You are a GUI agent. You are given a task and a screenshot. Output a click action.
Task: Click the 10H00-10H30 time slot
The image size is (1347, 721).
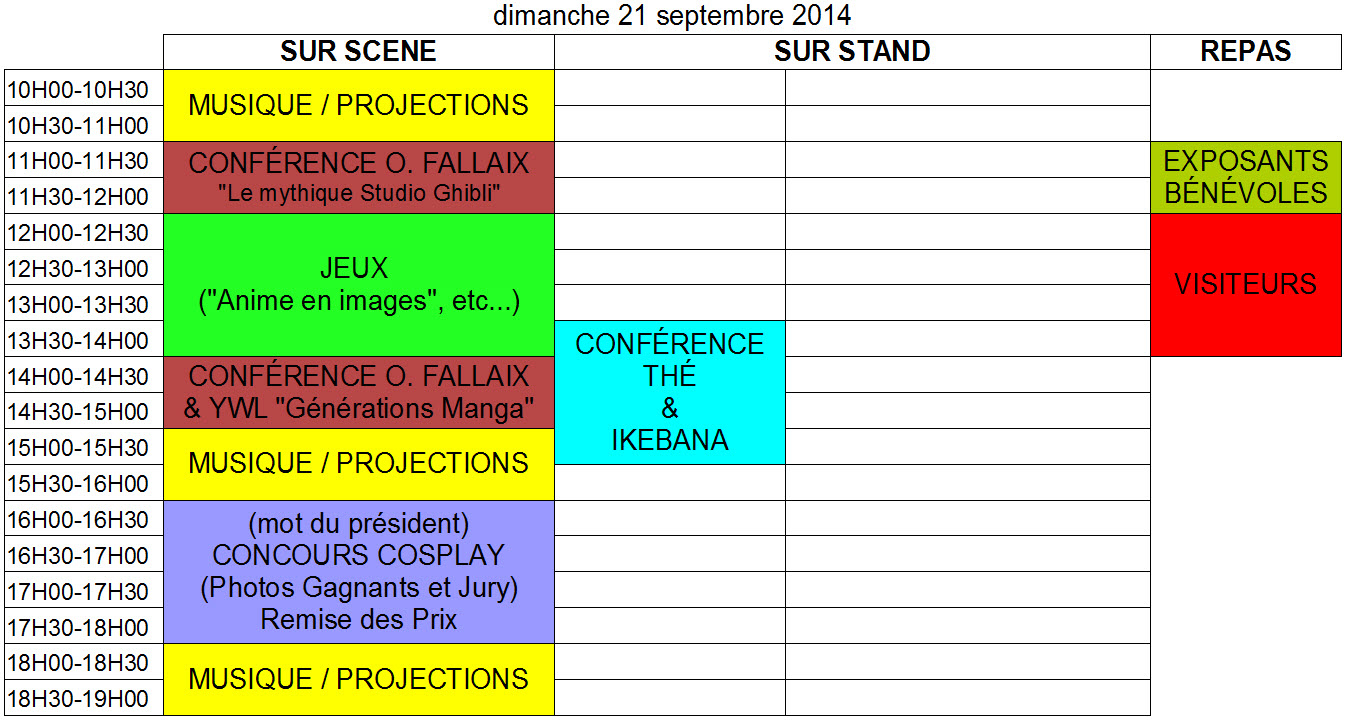[78, 90]
